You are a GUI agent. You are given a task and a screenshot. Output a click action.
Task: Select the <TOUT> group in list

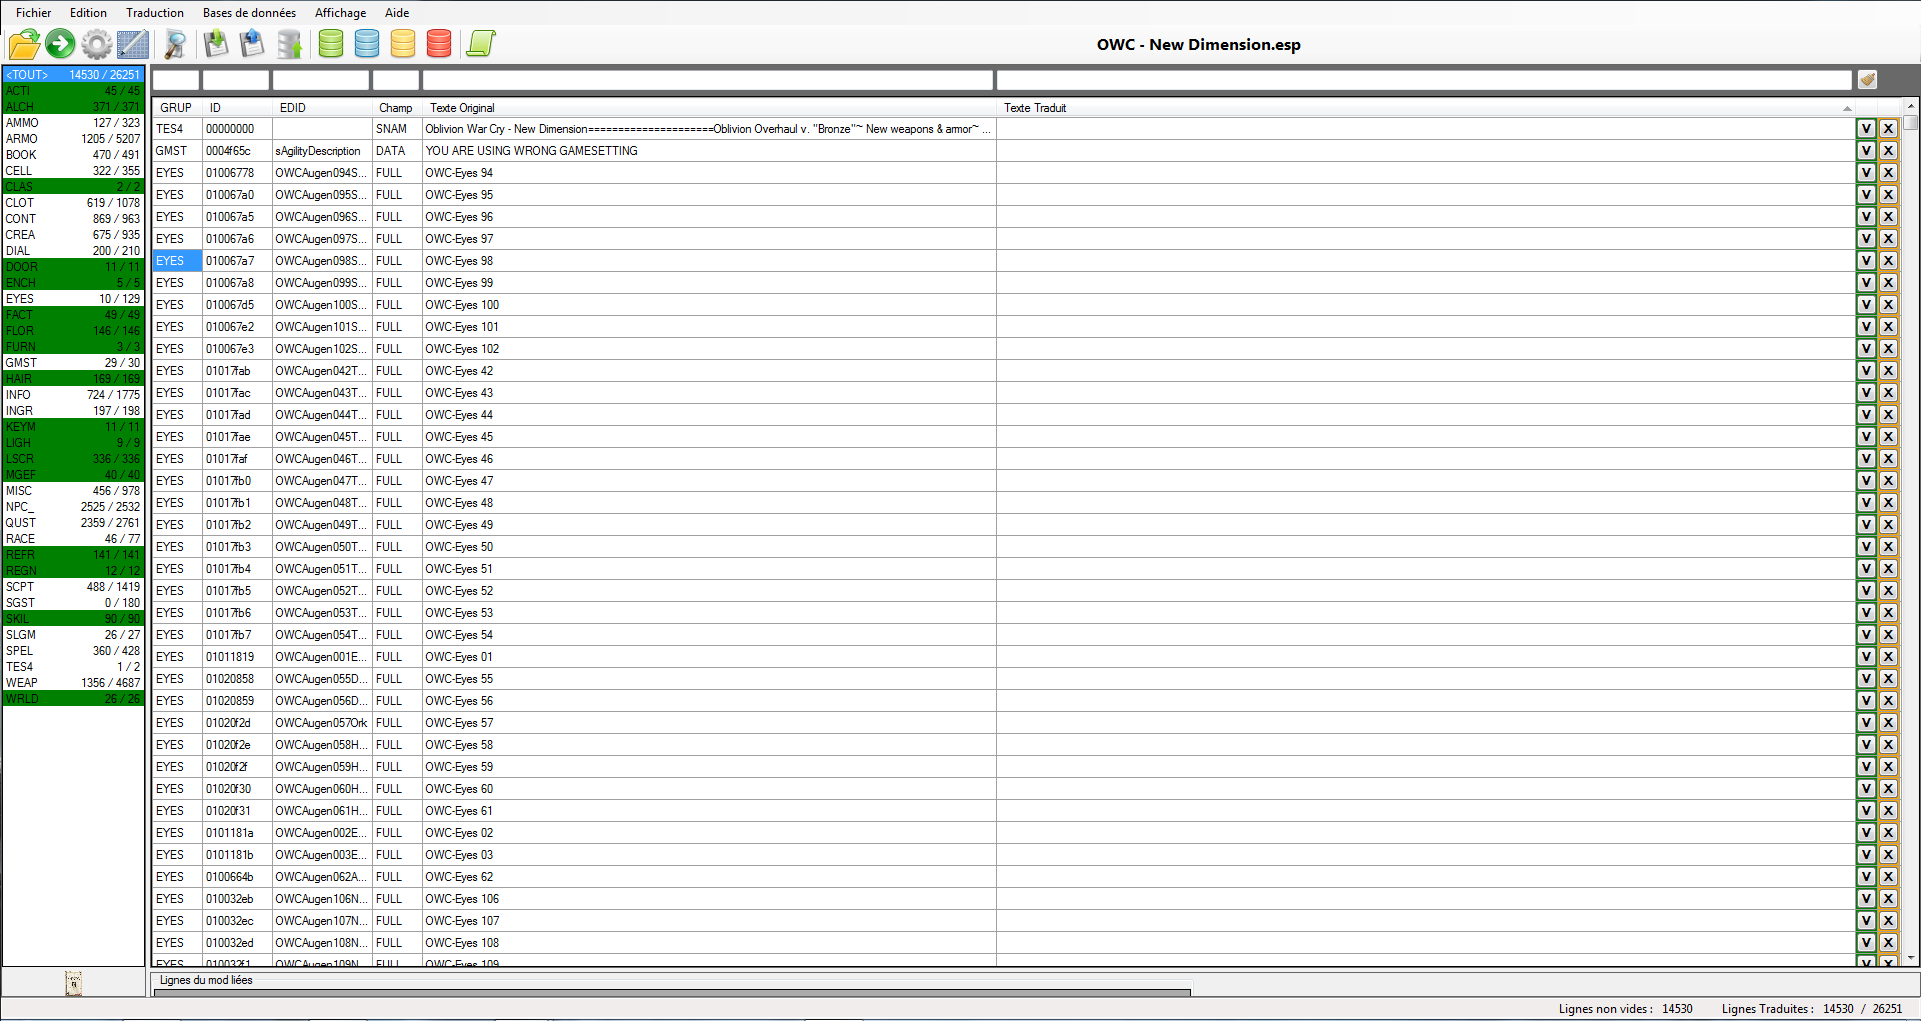click(73, 75)
